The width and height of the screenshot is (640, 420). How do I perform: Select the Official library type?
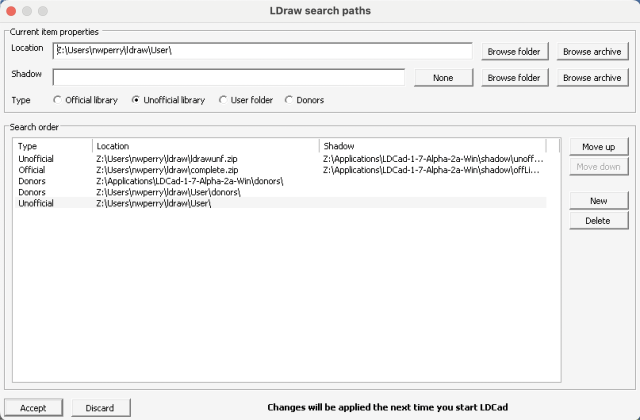(86, 100)
